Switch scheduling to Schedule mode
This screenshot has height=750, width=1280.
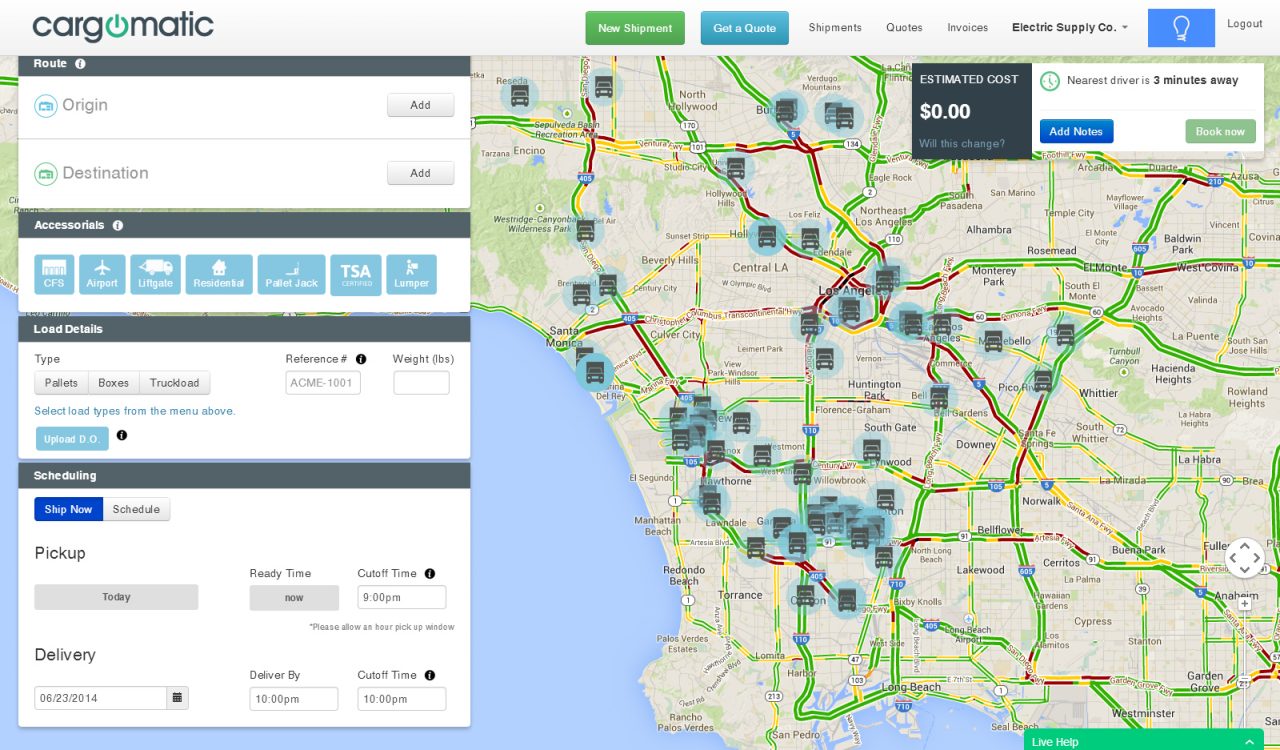click(x=136, y=509)
